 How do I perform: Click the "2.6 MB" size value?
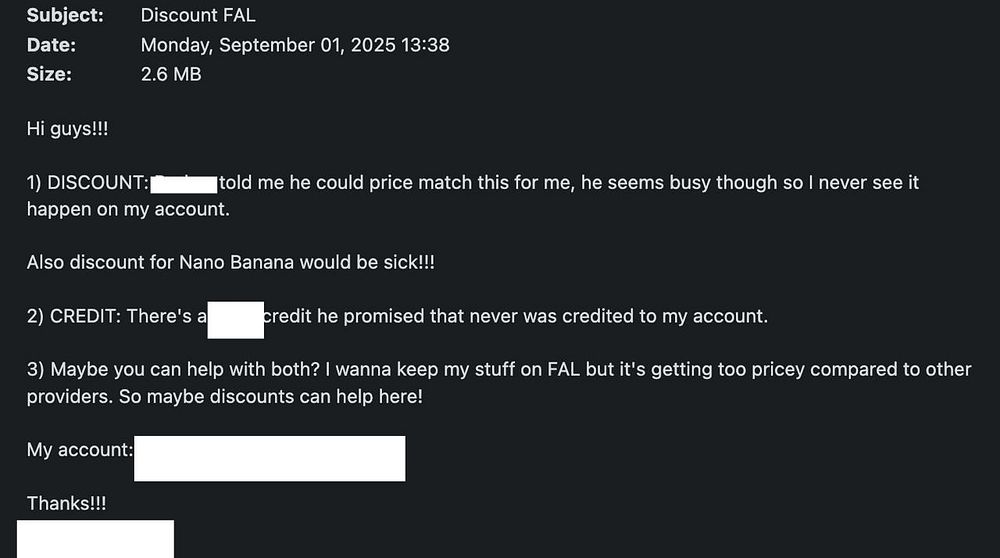pyautogui.click(x=171, y=74)
